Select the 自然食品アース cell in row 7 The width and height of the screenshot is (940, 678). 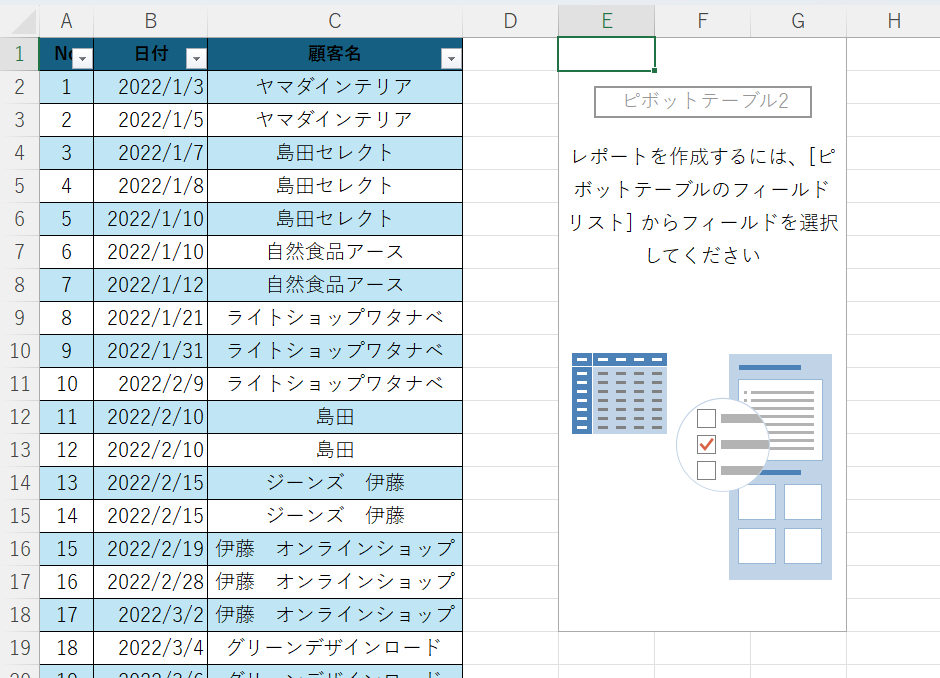335,252
